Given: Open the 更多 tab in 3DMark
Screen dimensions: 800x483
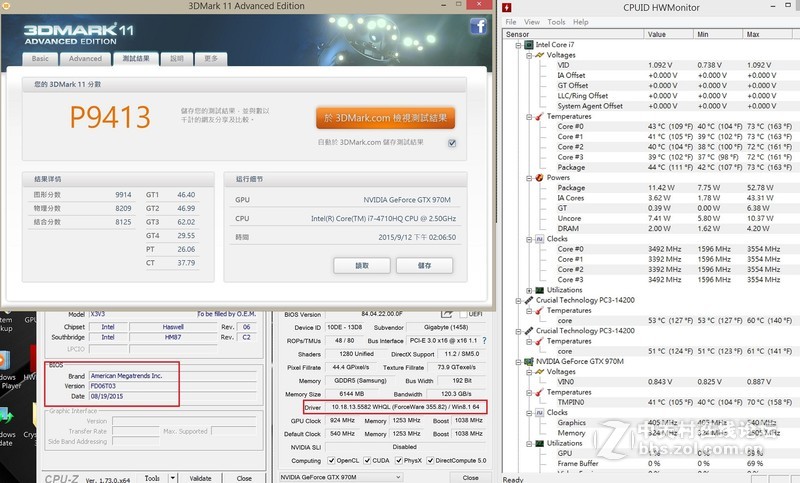Looking at the screenshot, I should tap(211, 59).
